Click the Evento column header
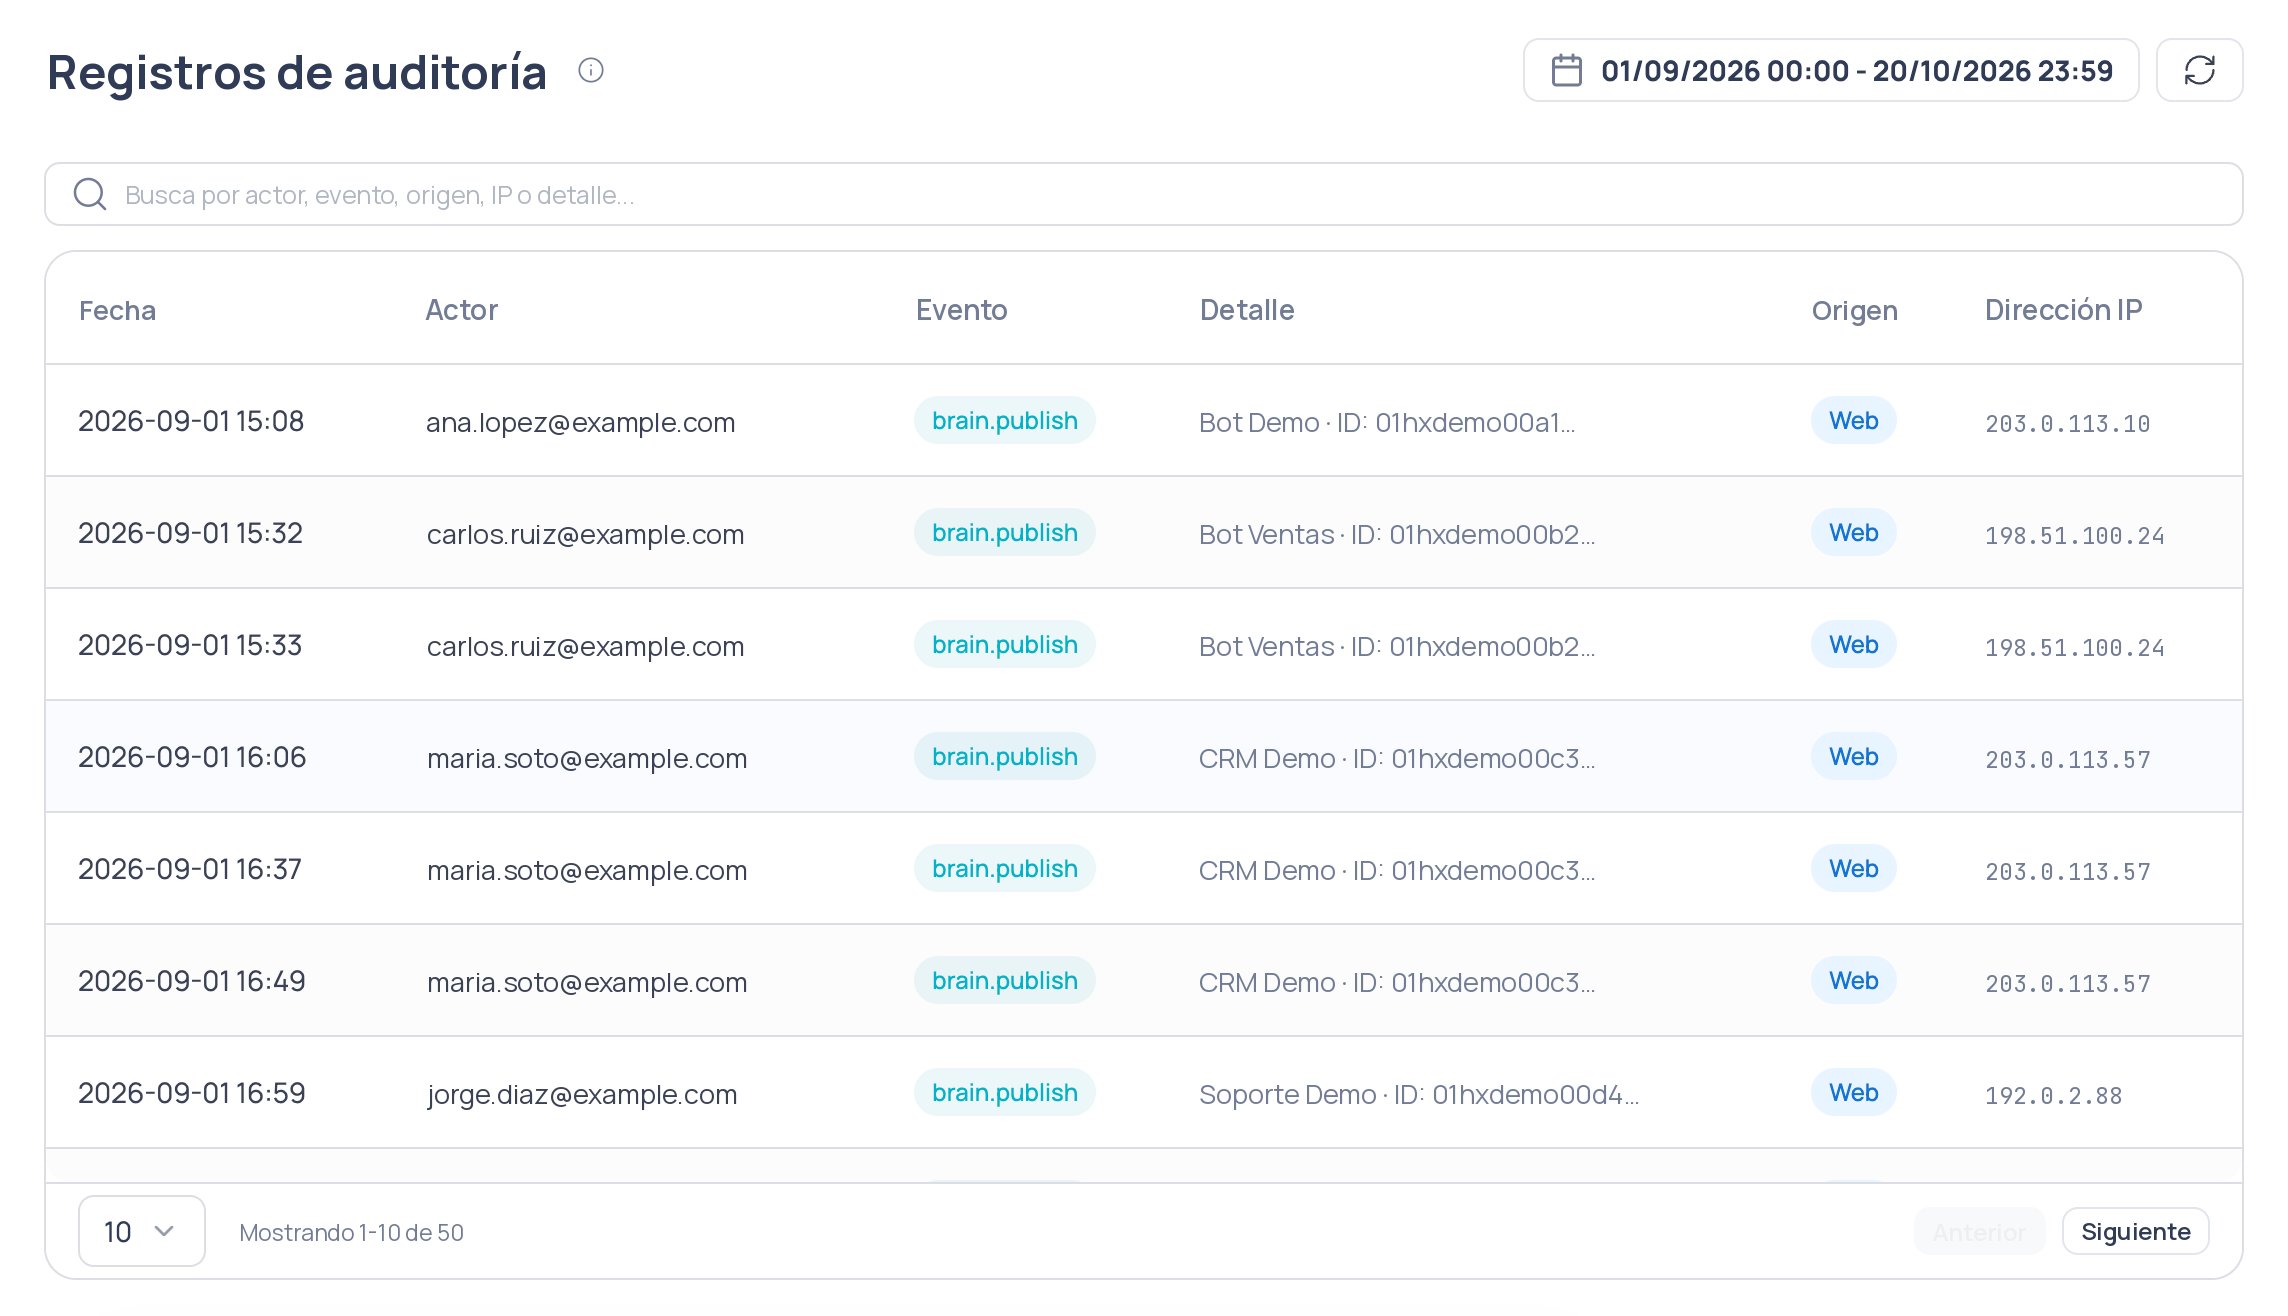 click(961, 310)
